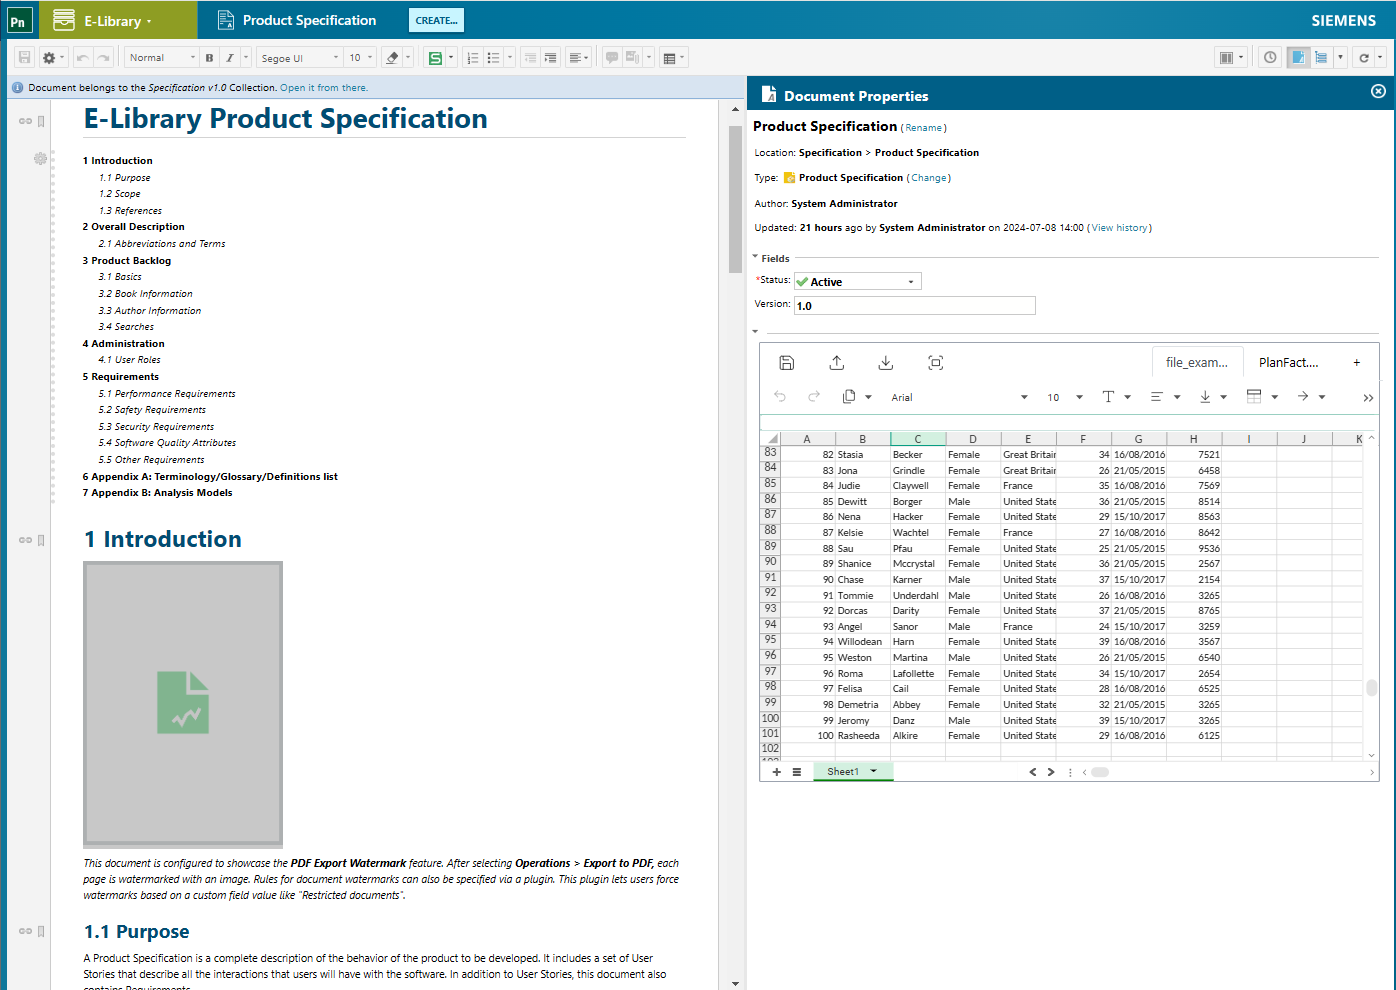Expand the spreadsheet to fullscreen

point(935,363)
